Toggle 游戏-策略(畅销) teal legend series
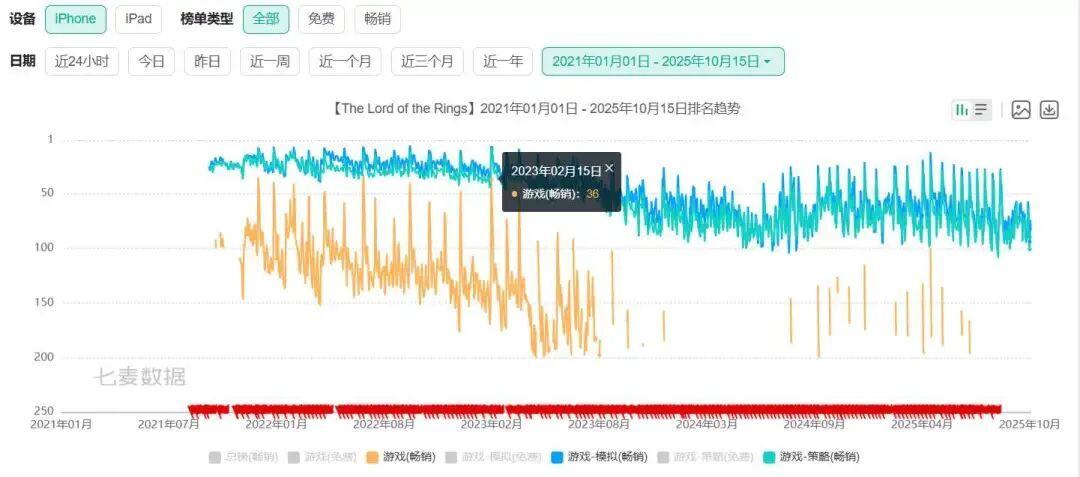 pyautogui.click(x=810, y=457)
